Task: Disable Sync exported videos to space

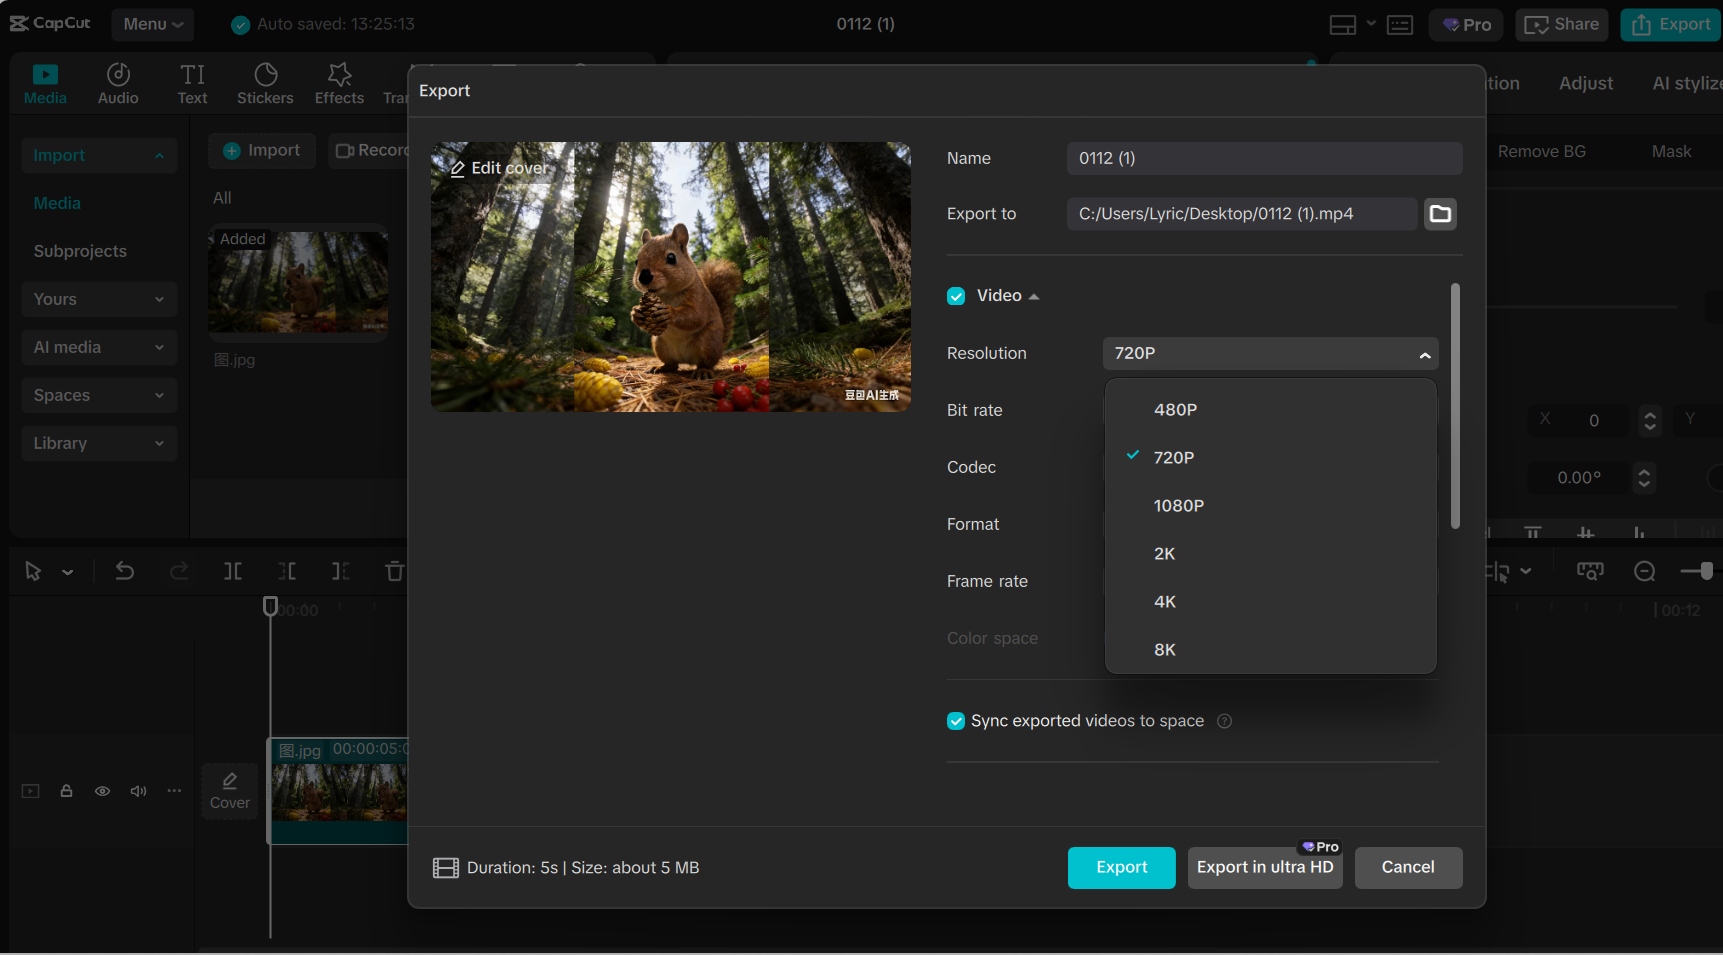Action: [x=956, y=720]
